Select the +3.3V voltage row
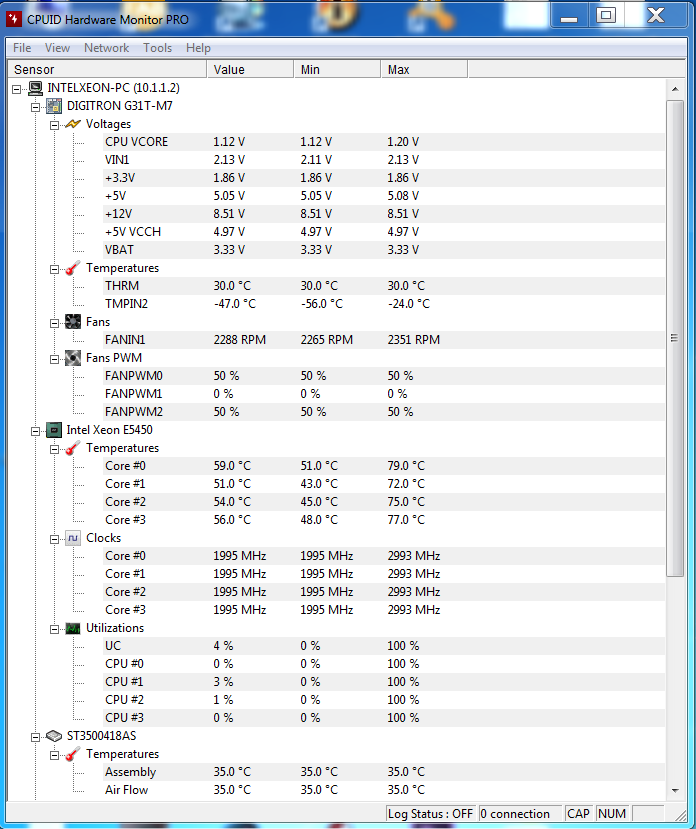 click(x=383, y=178)
